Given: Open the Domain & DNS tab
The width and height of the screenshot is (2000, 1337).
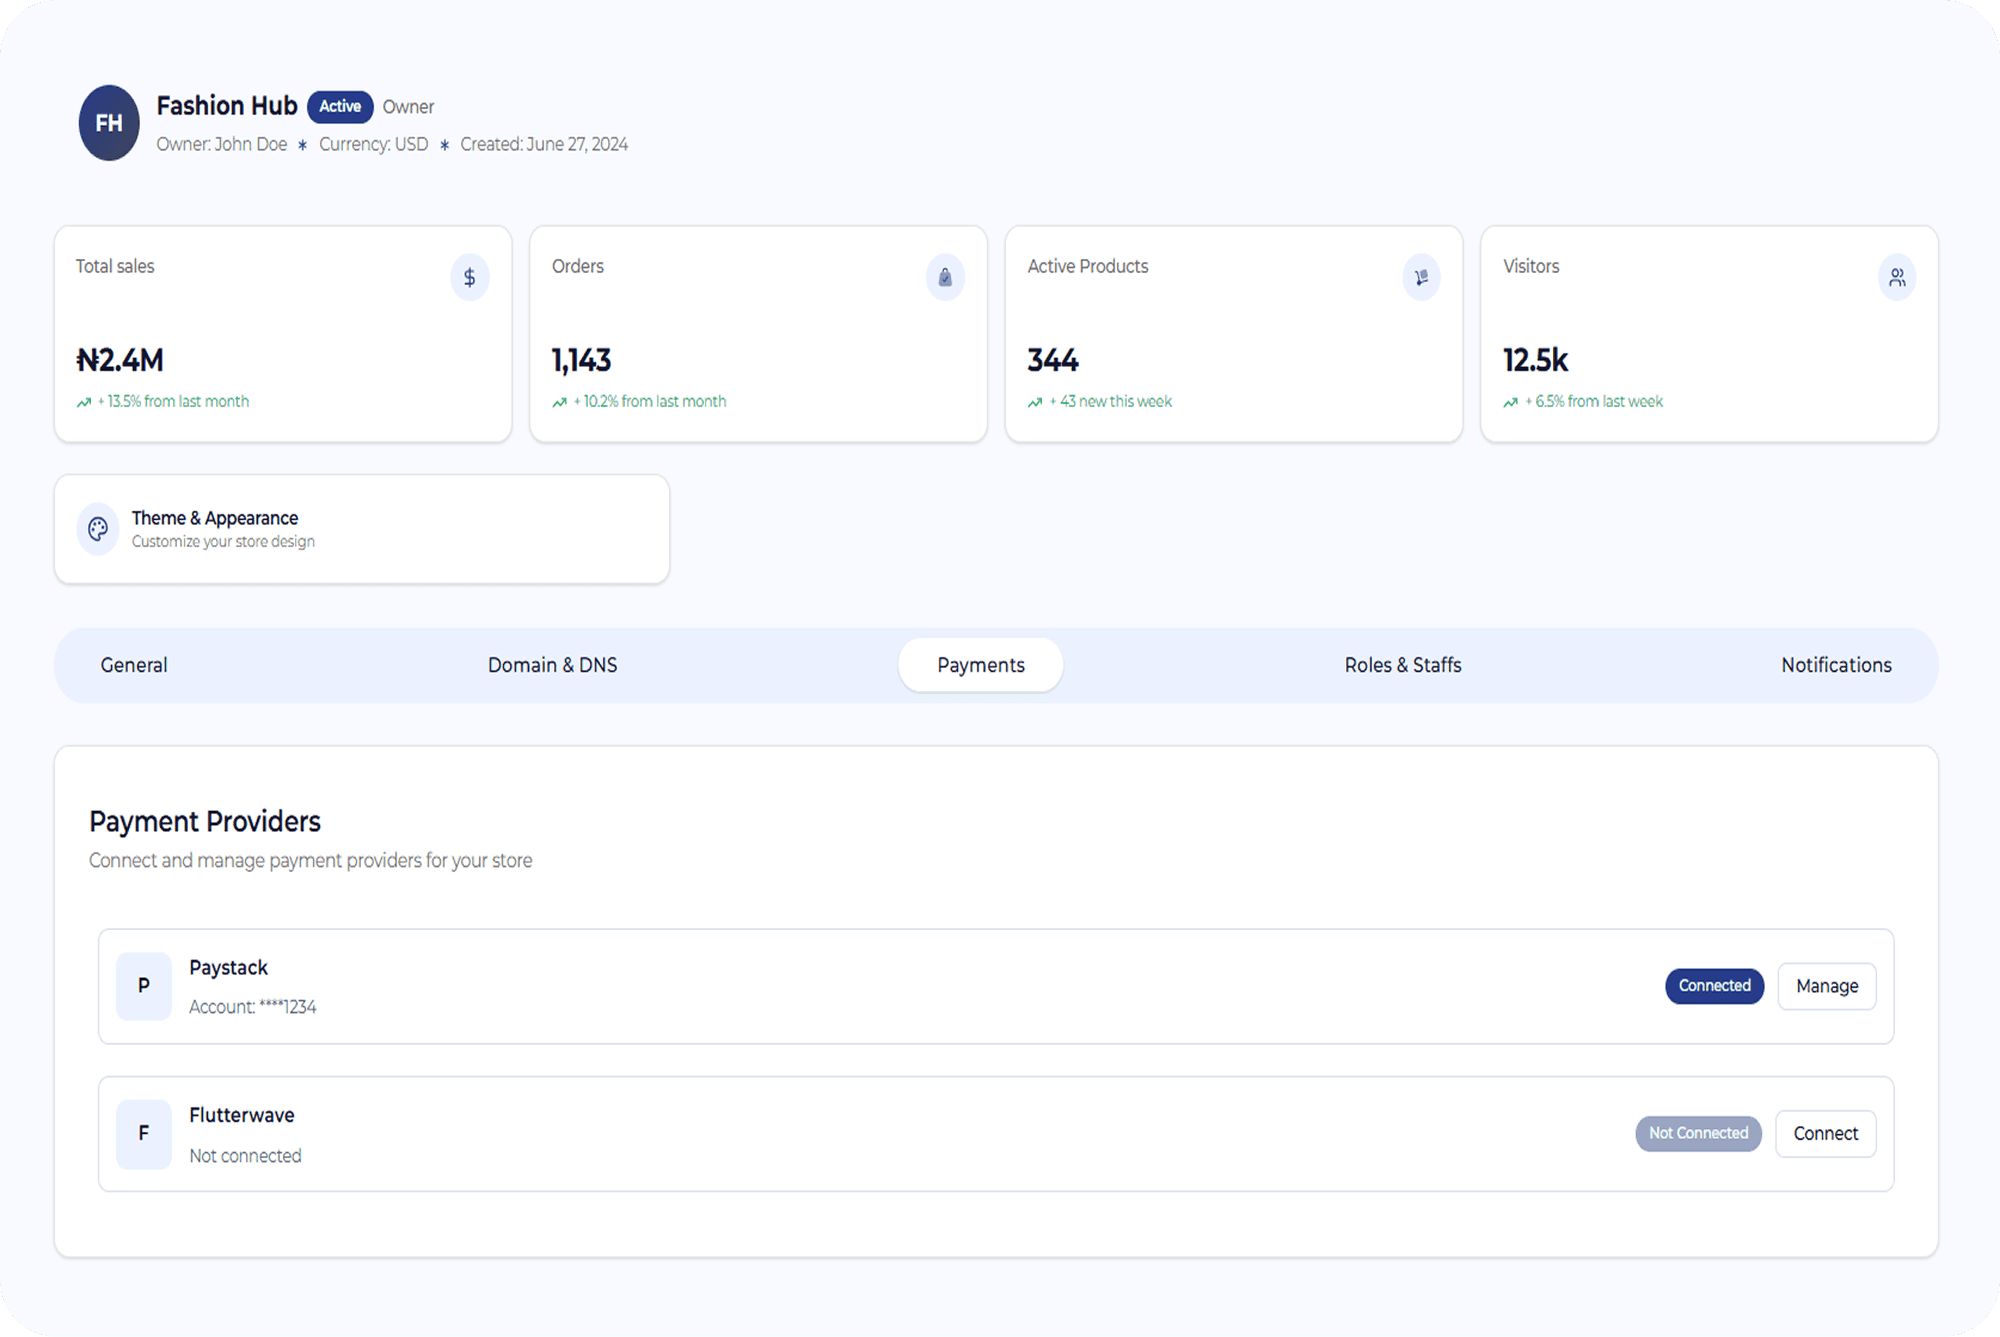Looking at the screenshot, I should (x=553, y=665).
